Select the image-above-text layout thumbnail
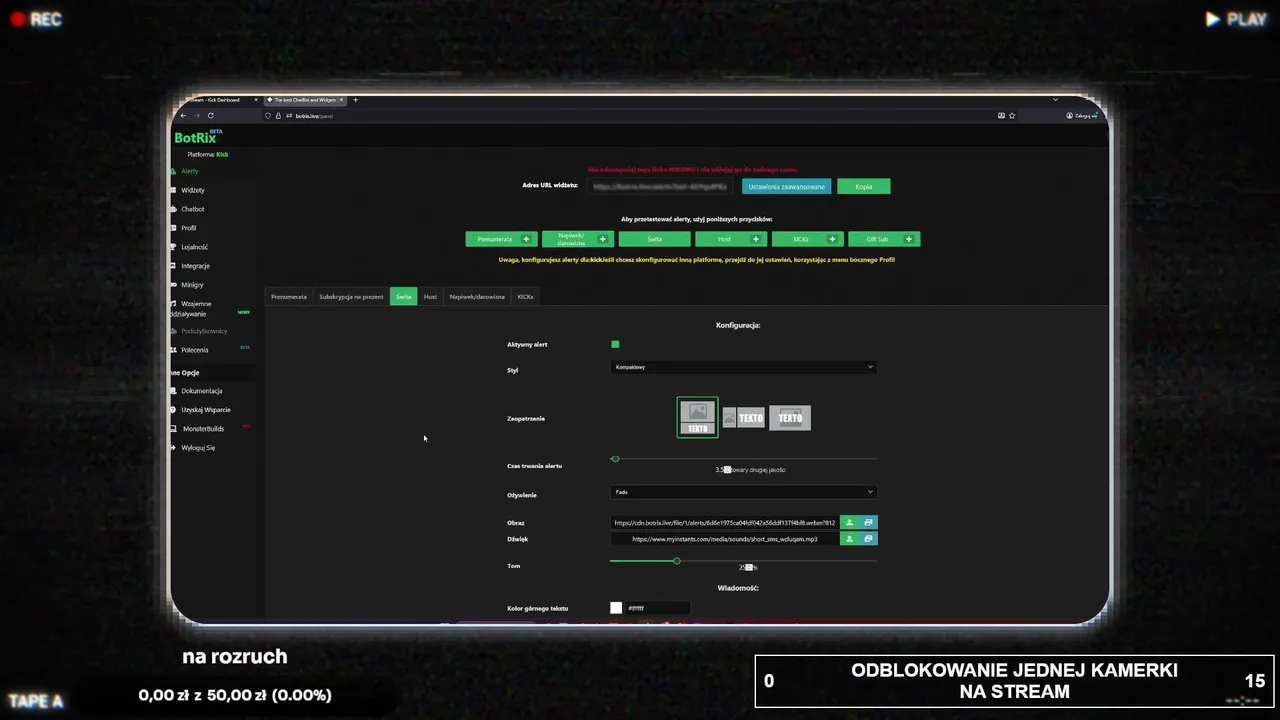The image size is (1280, 720). pyautogui.click(x=697, y=418)
